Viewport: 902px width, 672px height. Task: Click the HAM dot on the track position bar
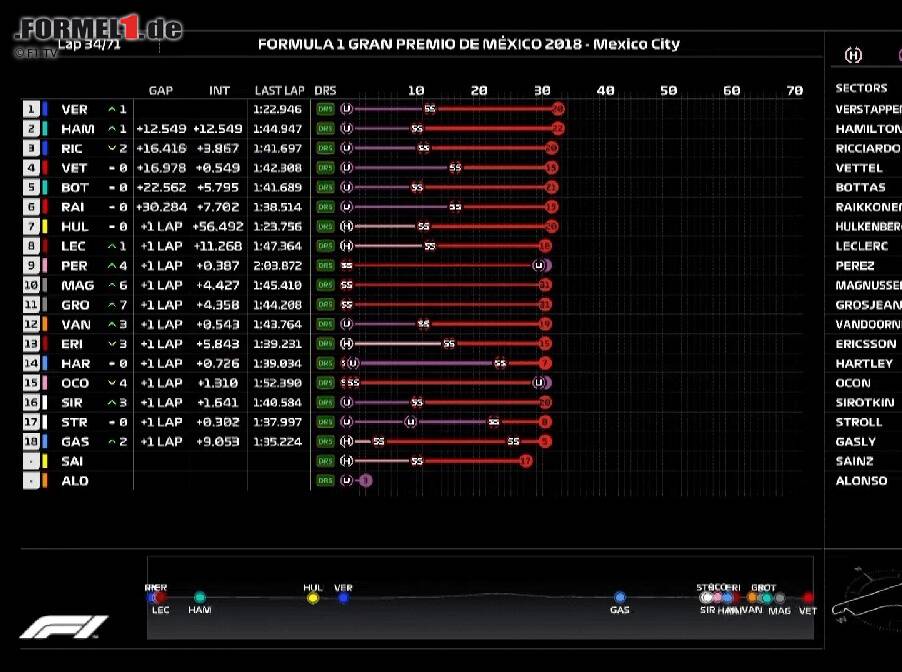200,597
